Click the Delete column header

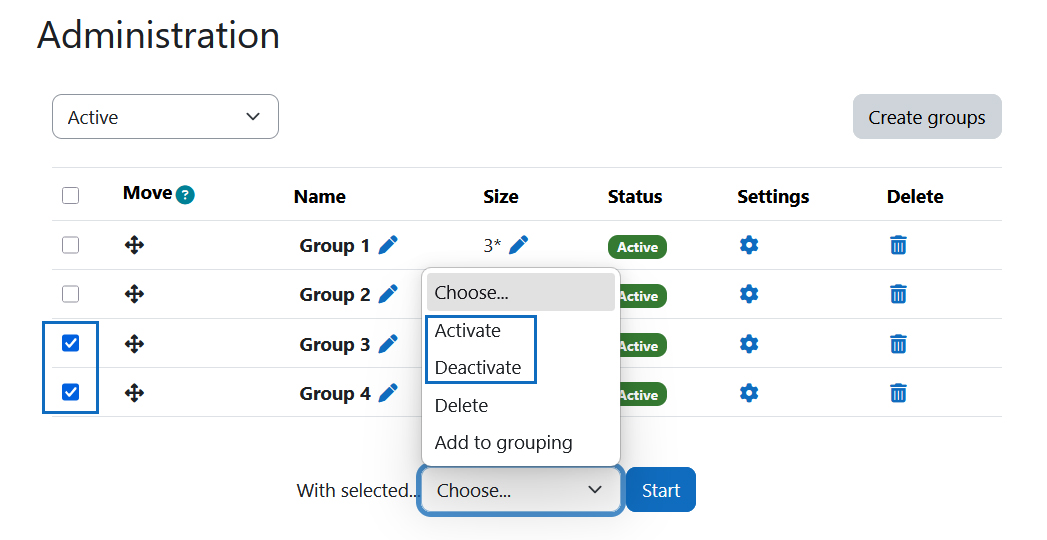(x=915, y=196)
